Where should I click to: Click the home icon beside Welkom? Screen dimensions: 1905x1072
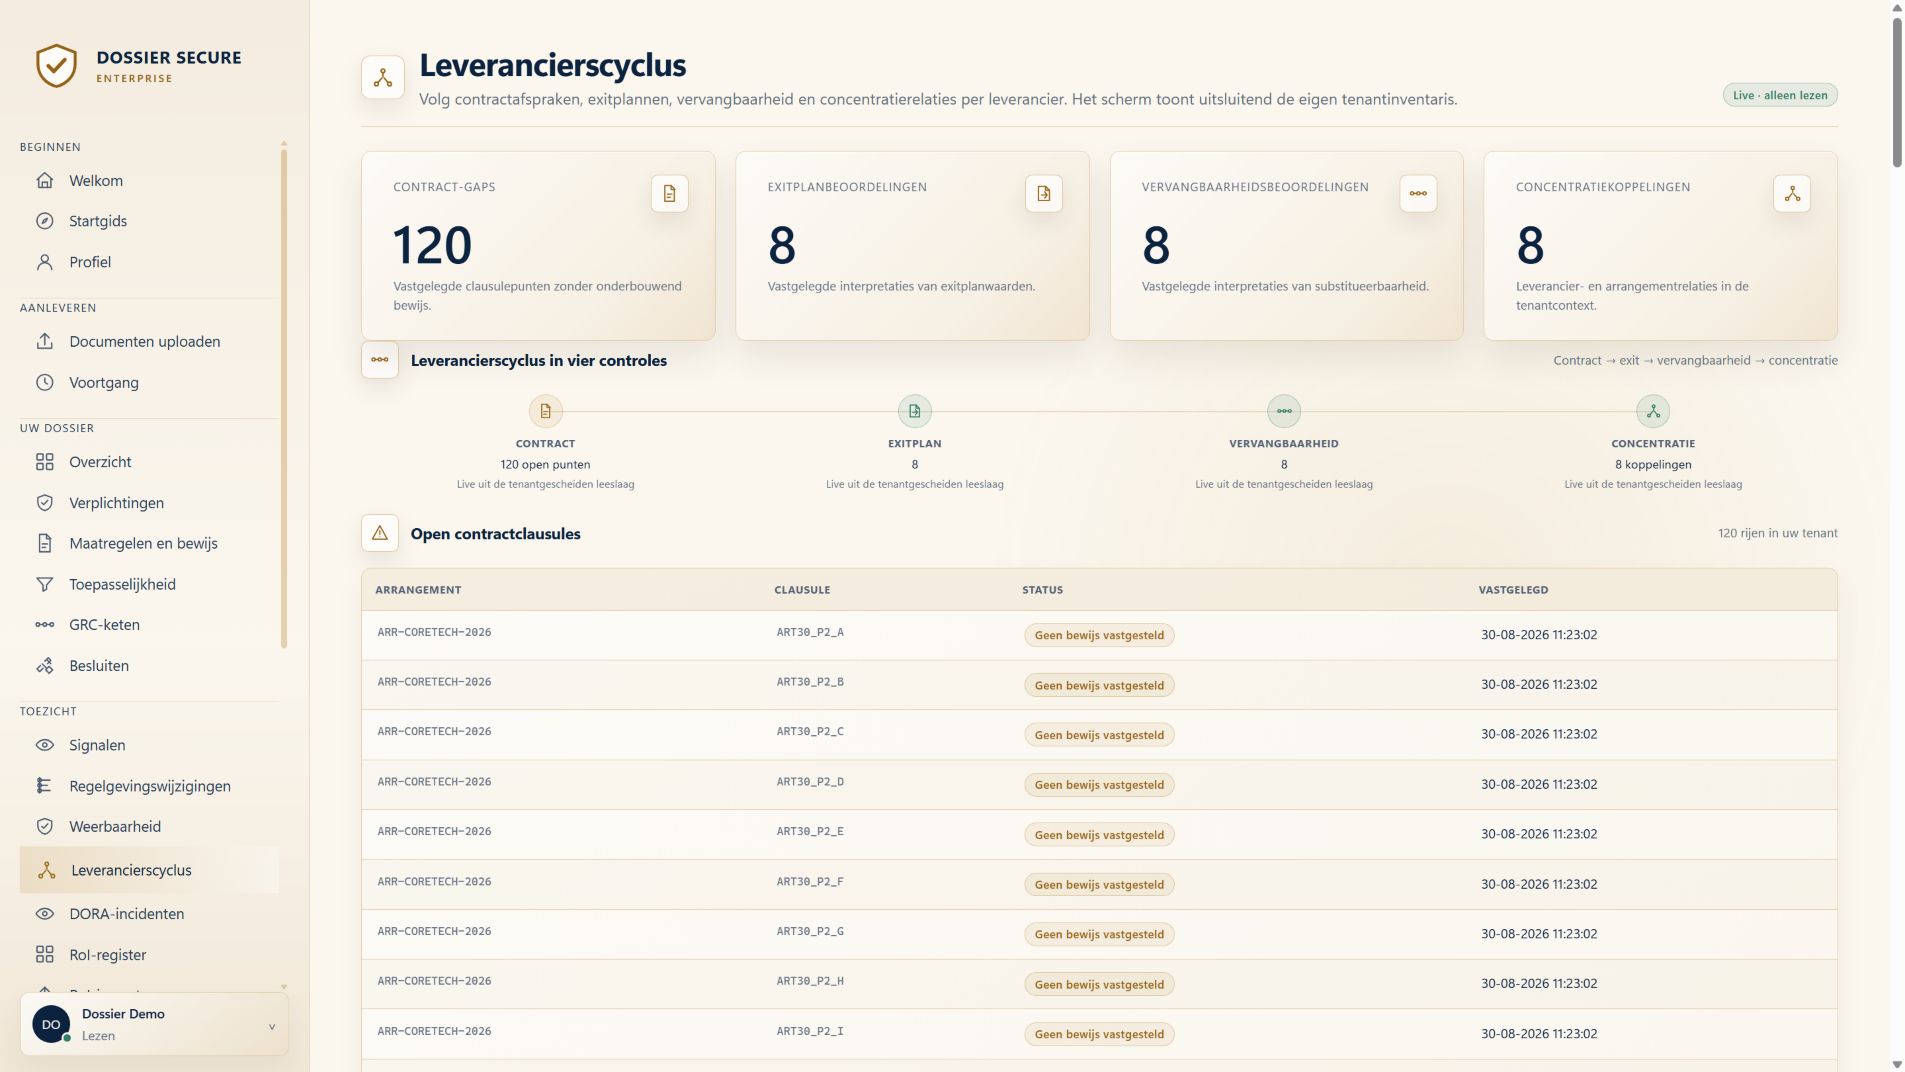(x=44, y=181)
